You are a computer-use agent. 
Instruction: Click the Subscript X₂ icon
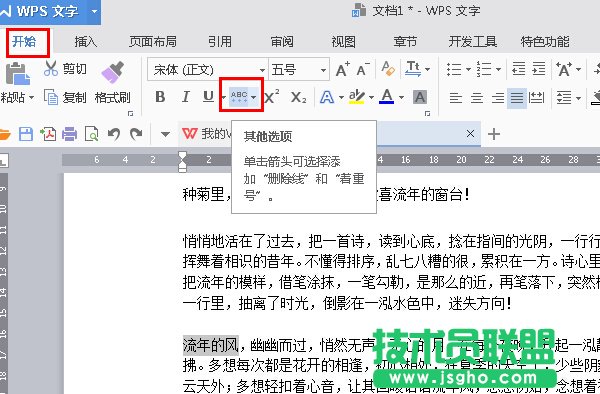[298, 97]
